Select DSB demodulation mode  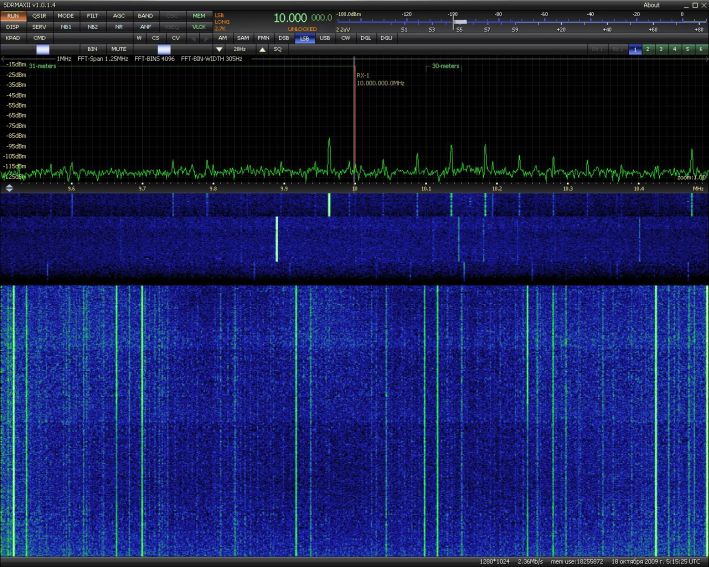(284, 38)
